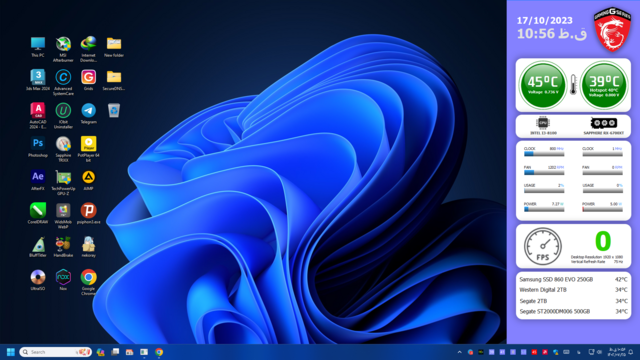Image resolution: width=640 pixels, height=360 pixels.
Task: Open the This PC desktop icon
Action: click(x=38, y=47)
